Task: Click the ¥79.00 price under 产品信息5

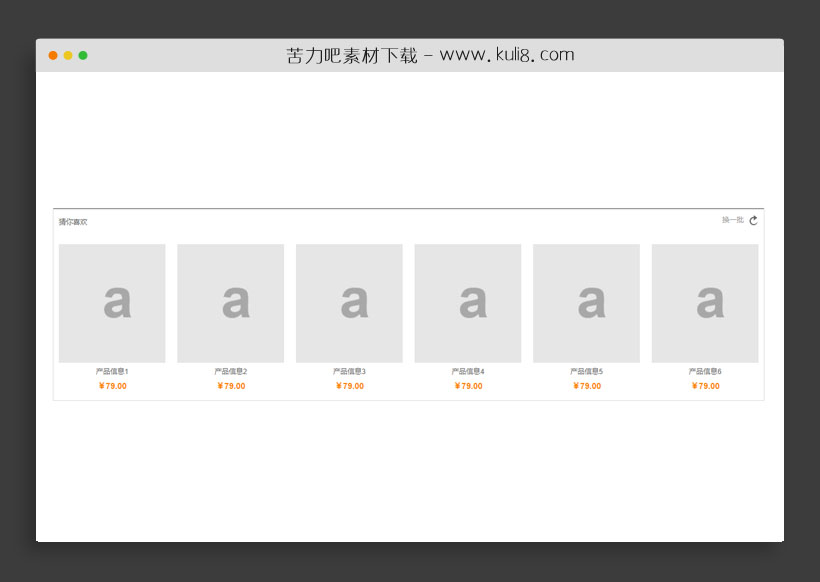Action: 586,386
